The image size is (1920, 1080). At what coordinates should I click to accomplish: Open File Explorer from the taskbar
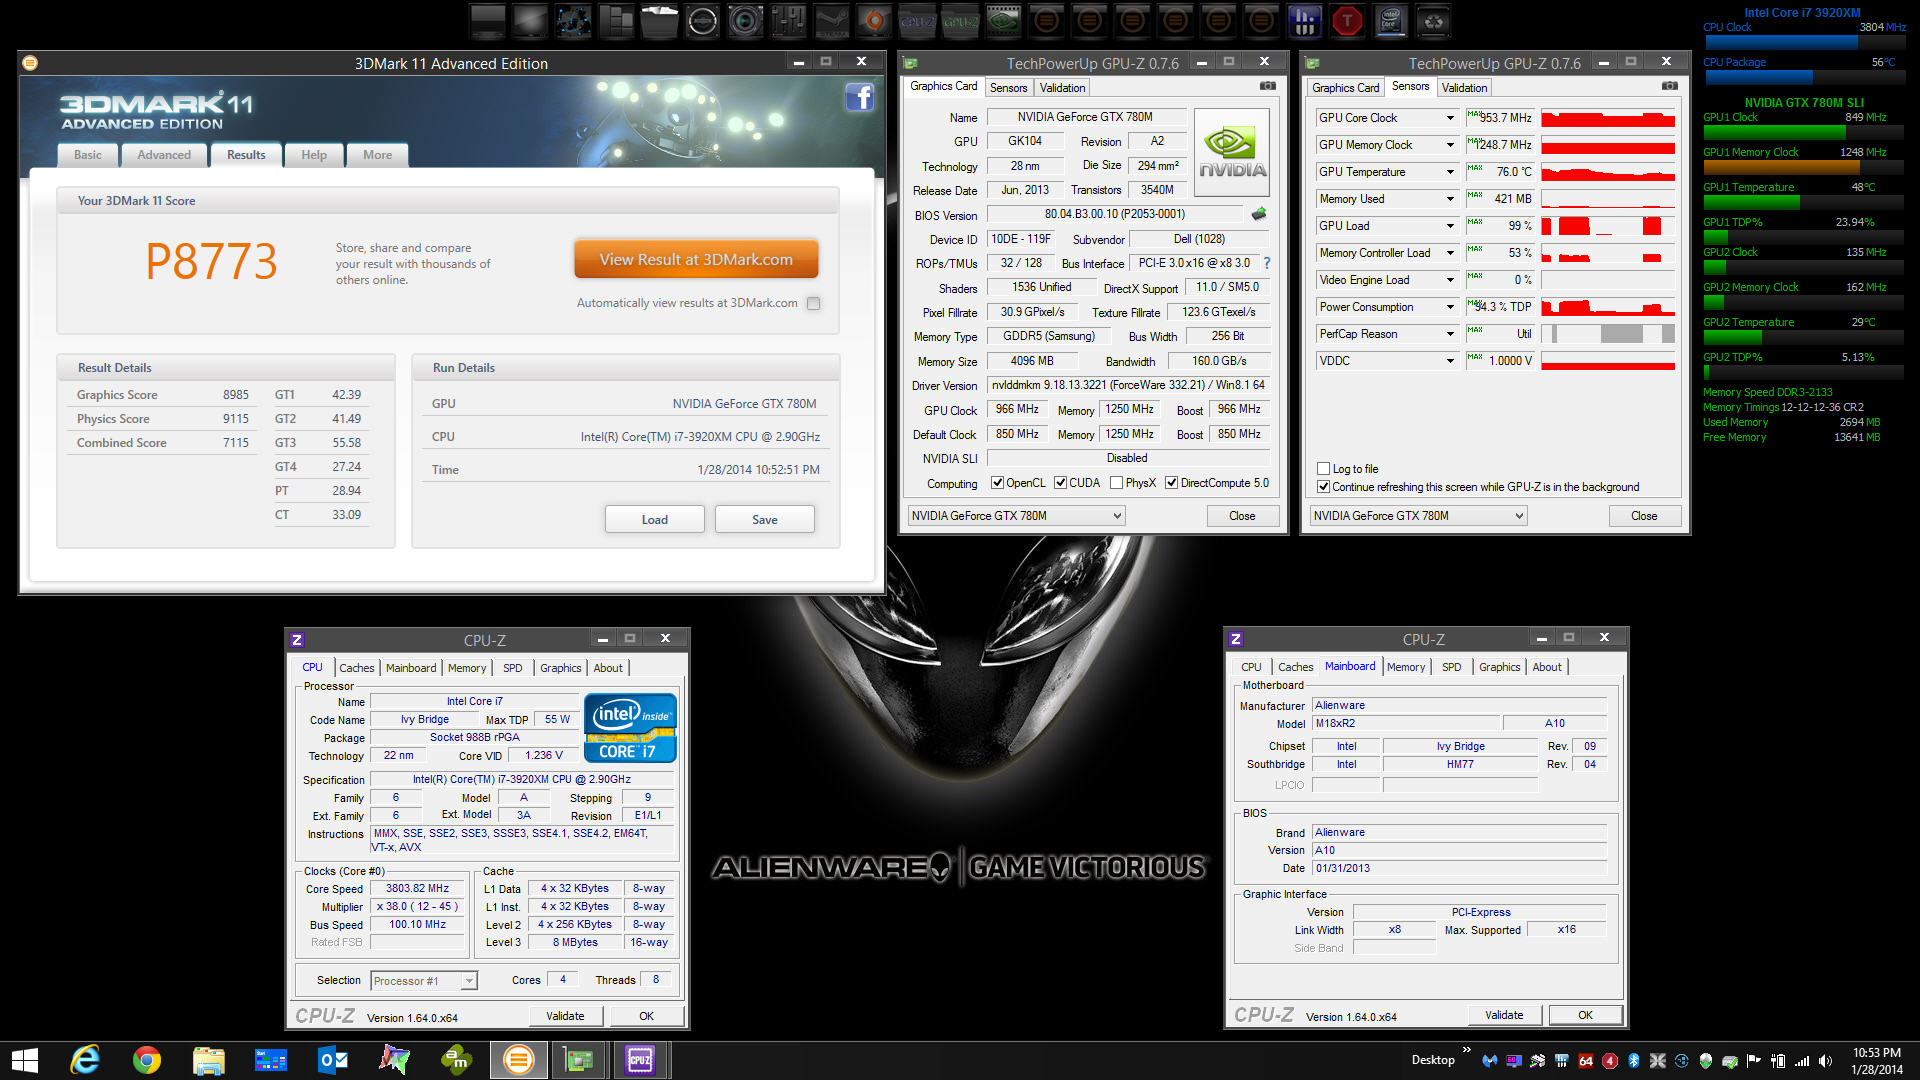[208, 1060]
